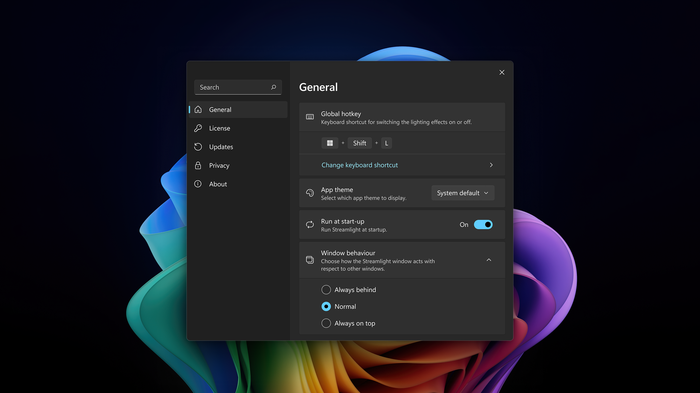
Task: Click the Global hotkey title text
Action: coord(341,114)
